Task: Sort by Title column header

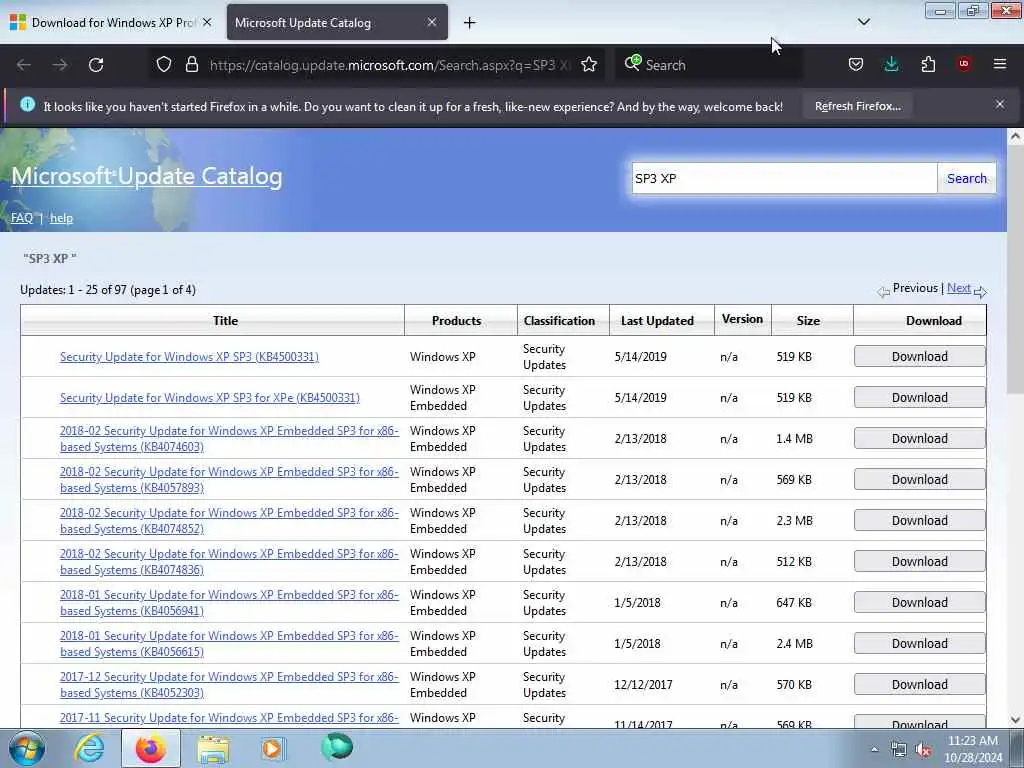Action: click(225, 321)
